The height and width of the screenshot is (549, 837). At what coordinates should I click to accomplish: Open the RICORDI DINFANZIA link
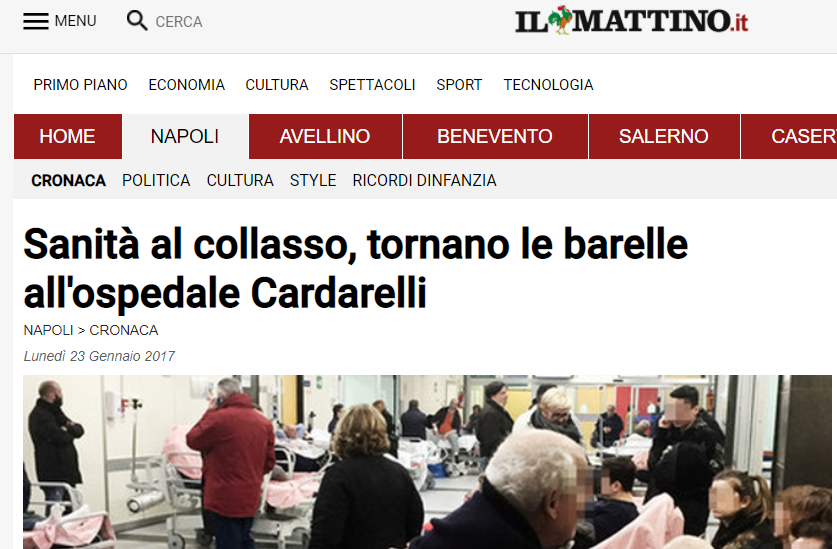(424, 181)
